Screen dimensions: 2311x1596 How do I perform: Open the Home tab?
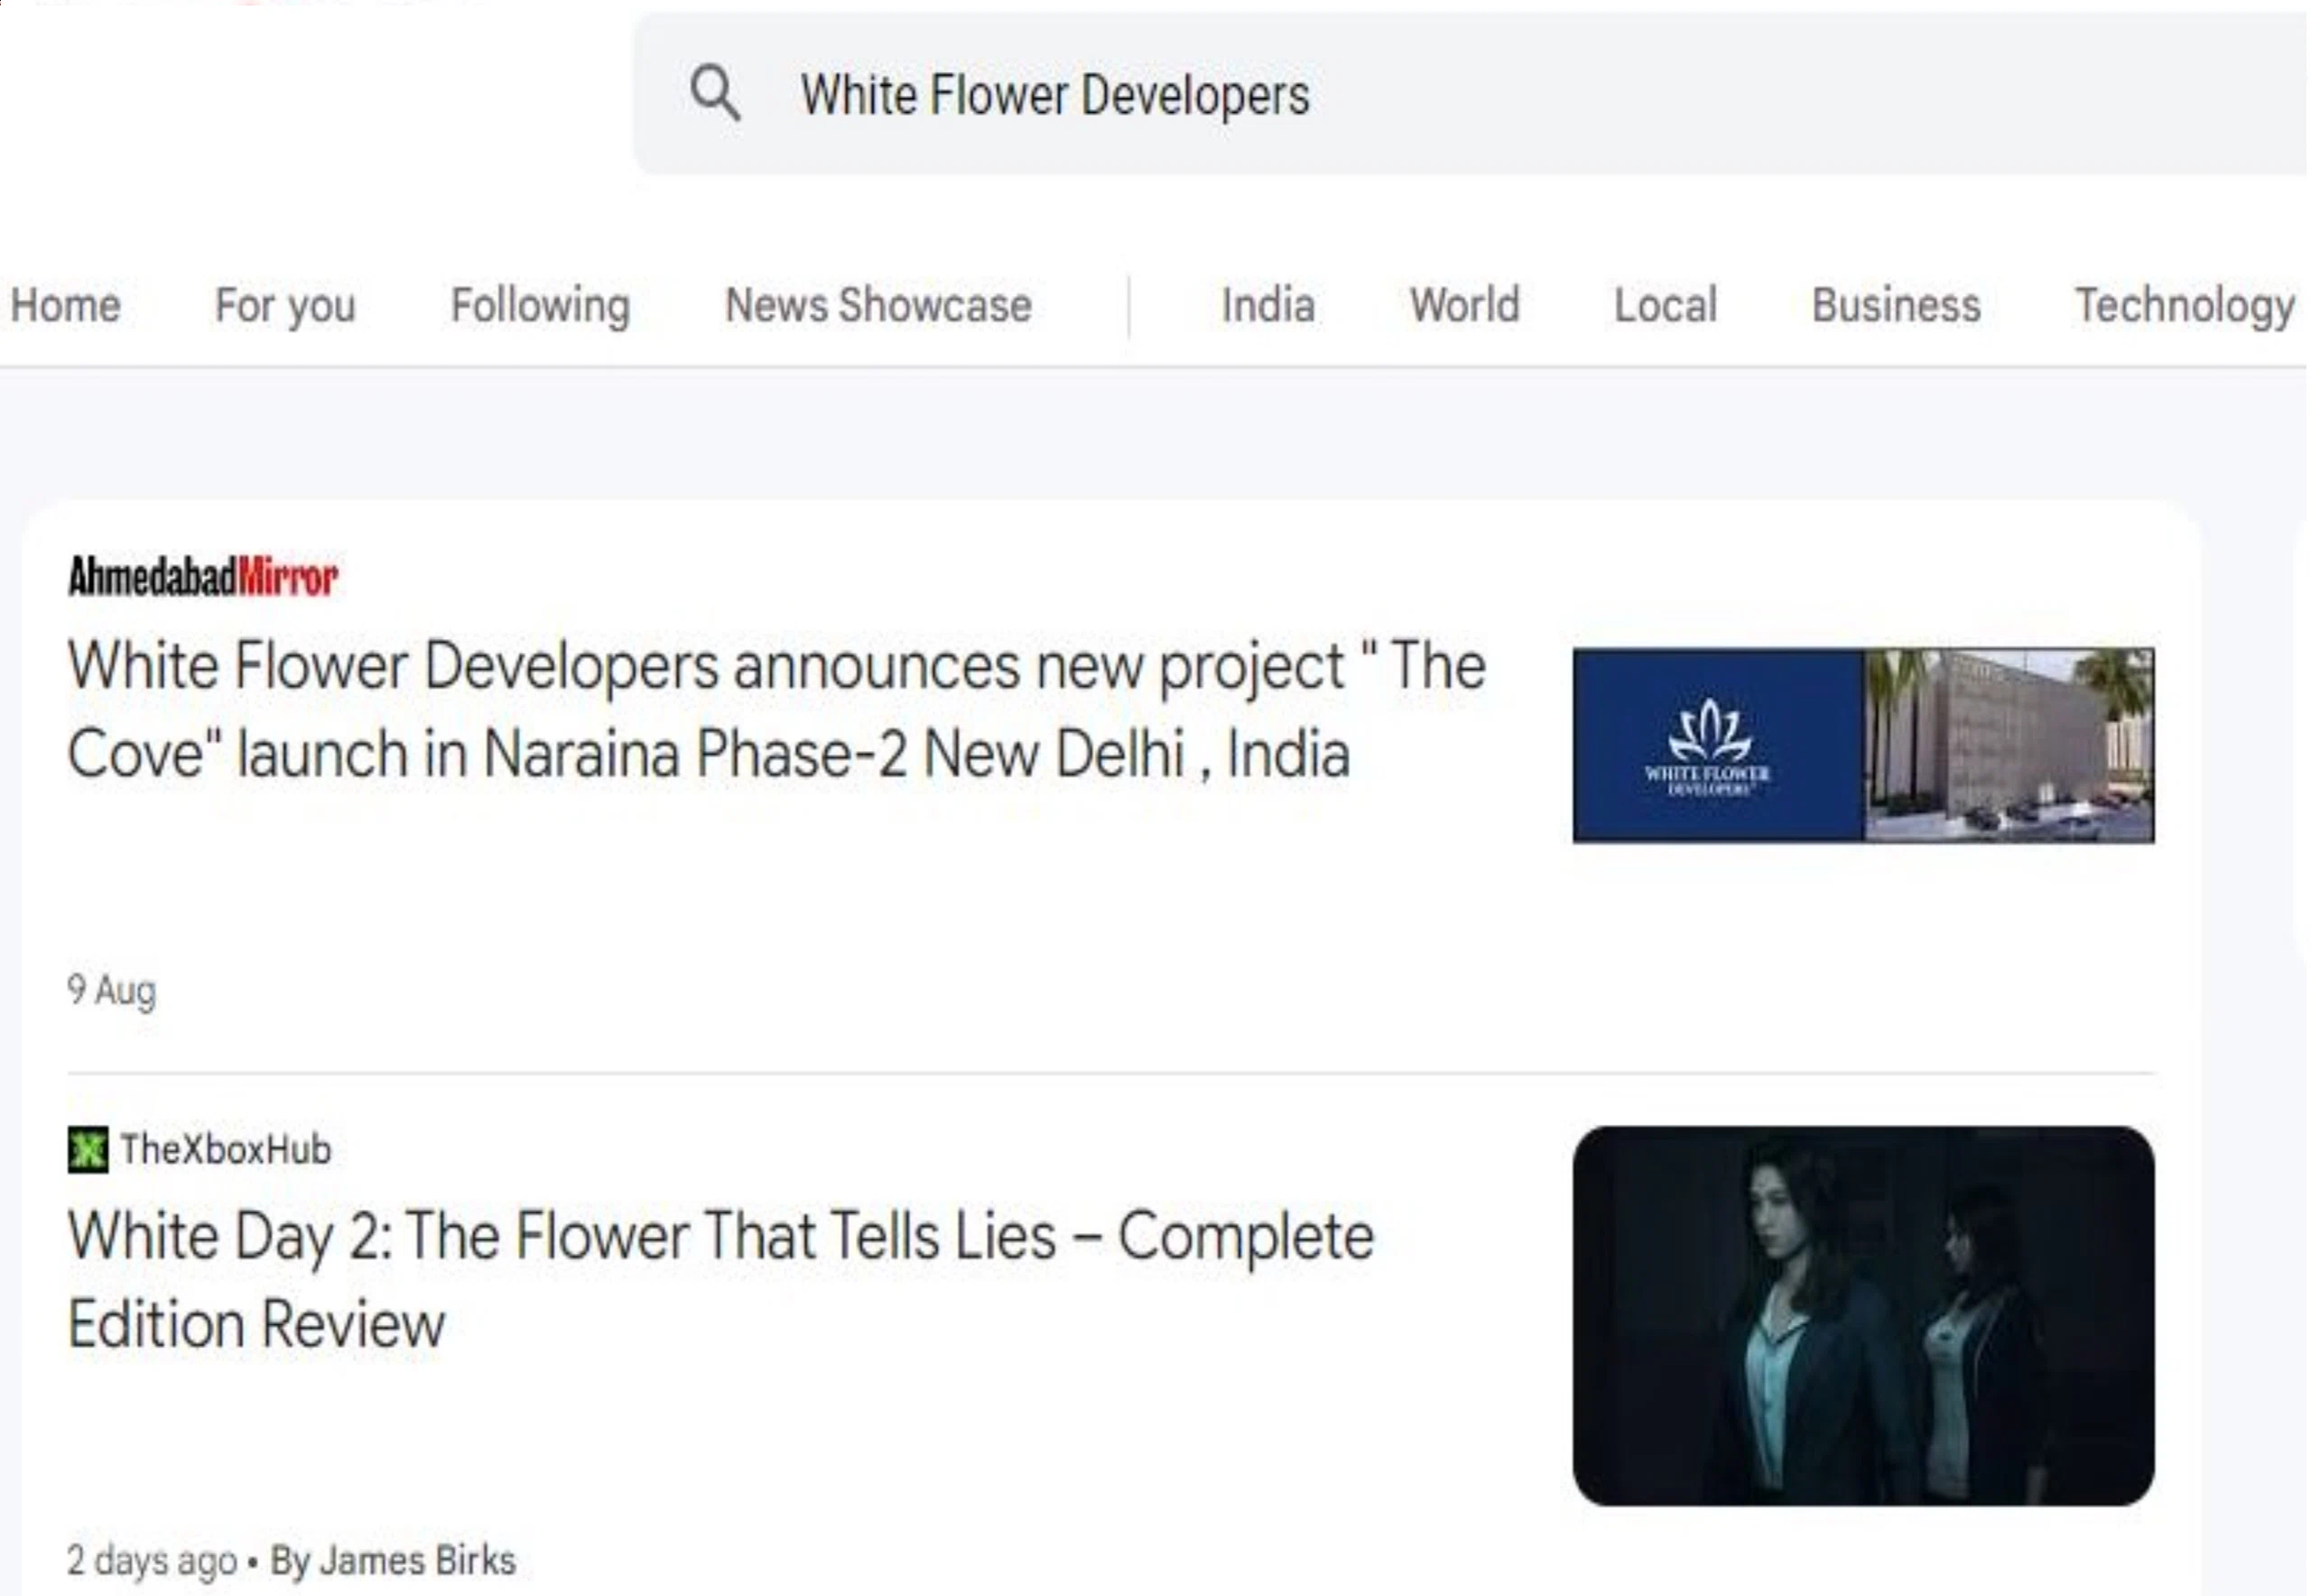(66, 305)
